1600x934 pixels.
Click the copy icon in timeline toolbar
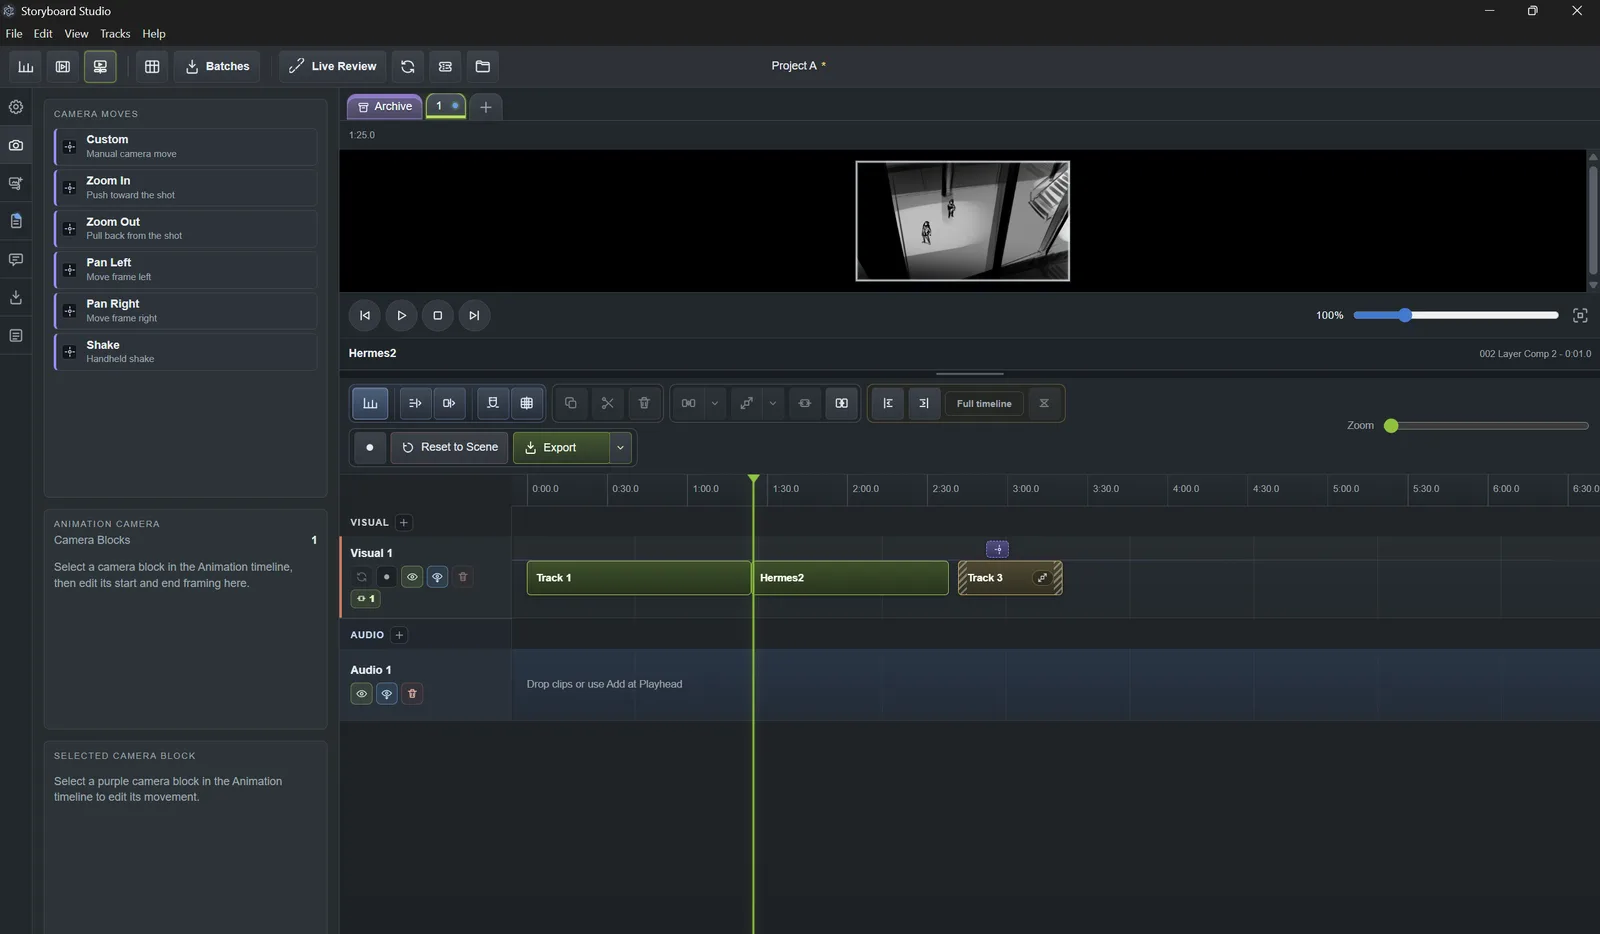click(x=570, y=403)
